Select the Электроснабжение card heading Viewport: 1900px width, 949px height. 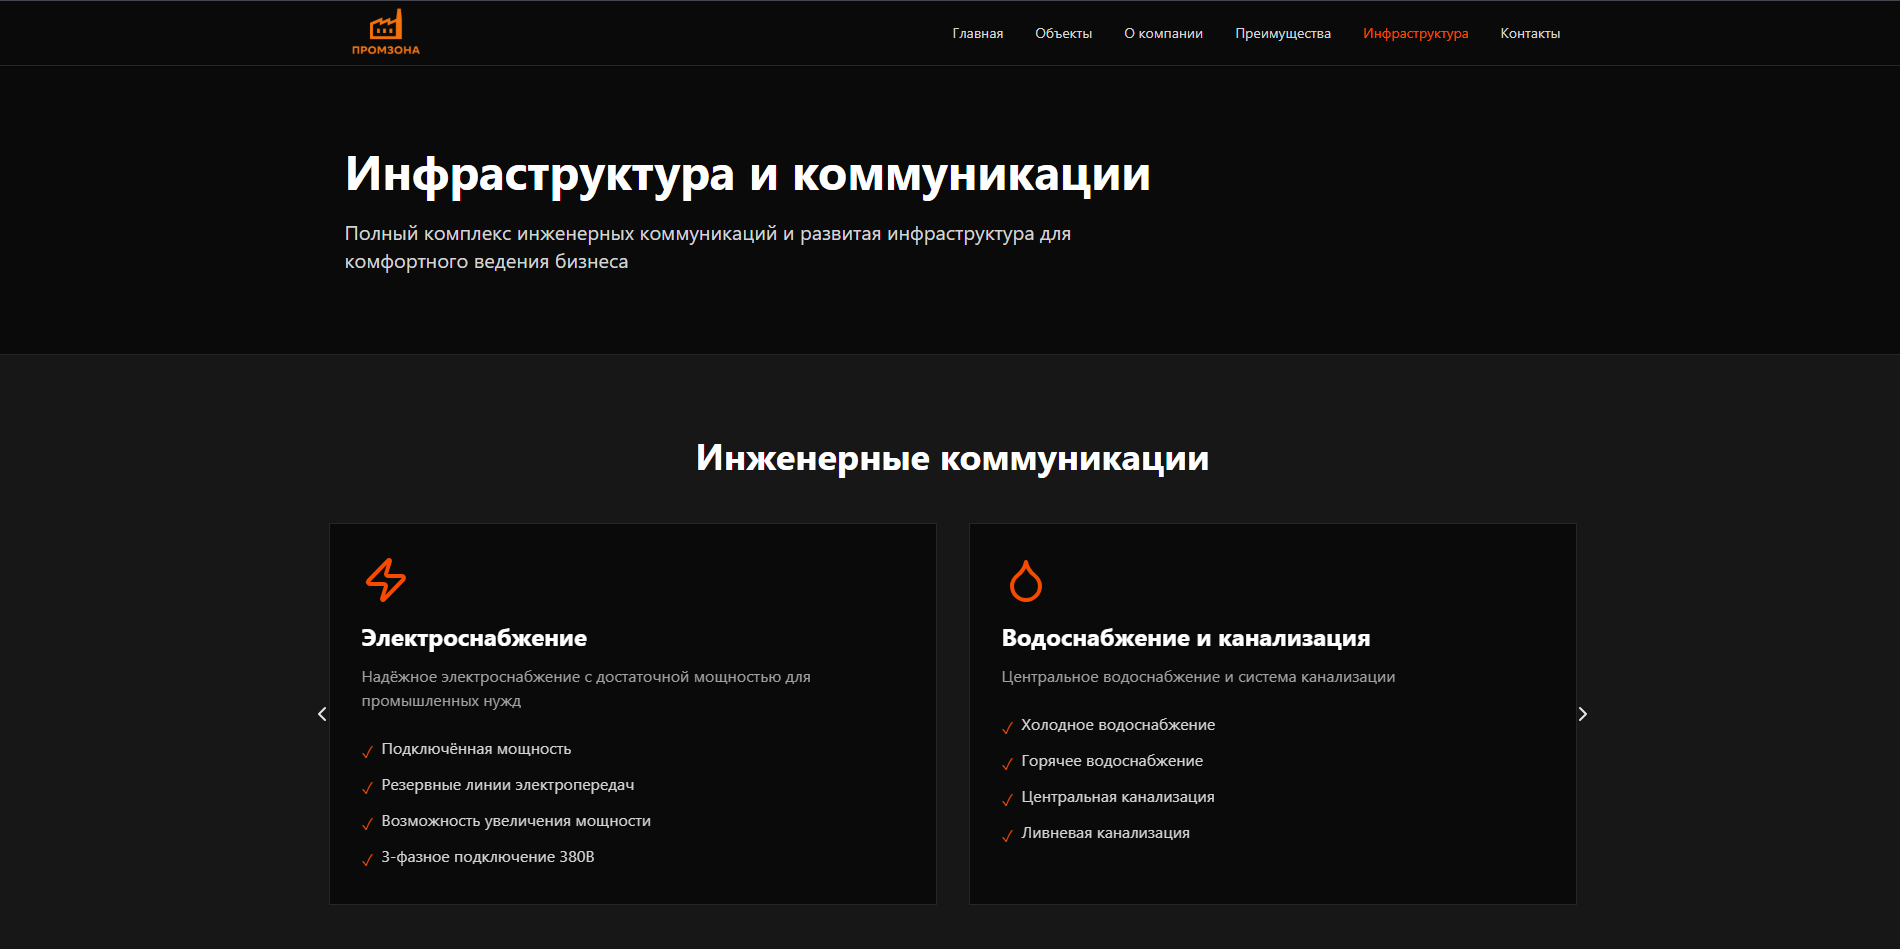pyautogui.click(x=474, y=638)
